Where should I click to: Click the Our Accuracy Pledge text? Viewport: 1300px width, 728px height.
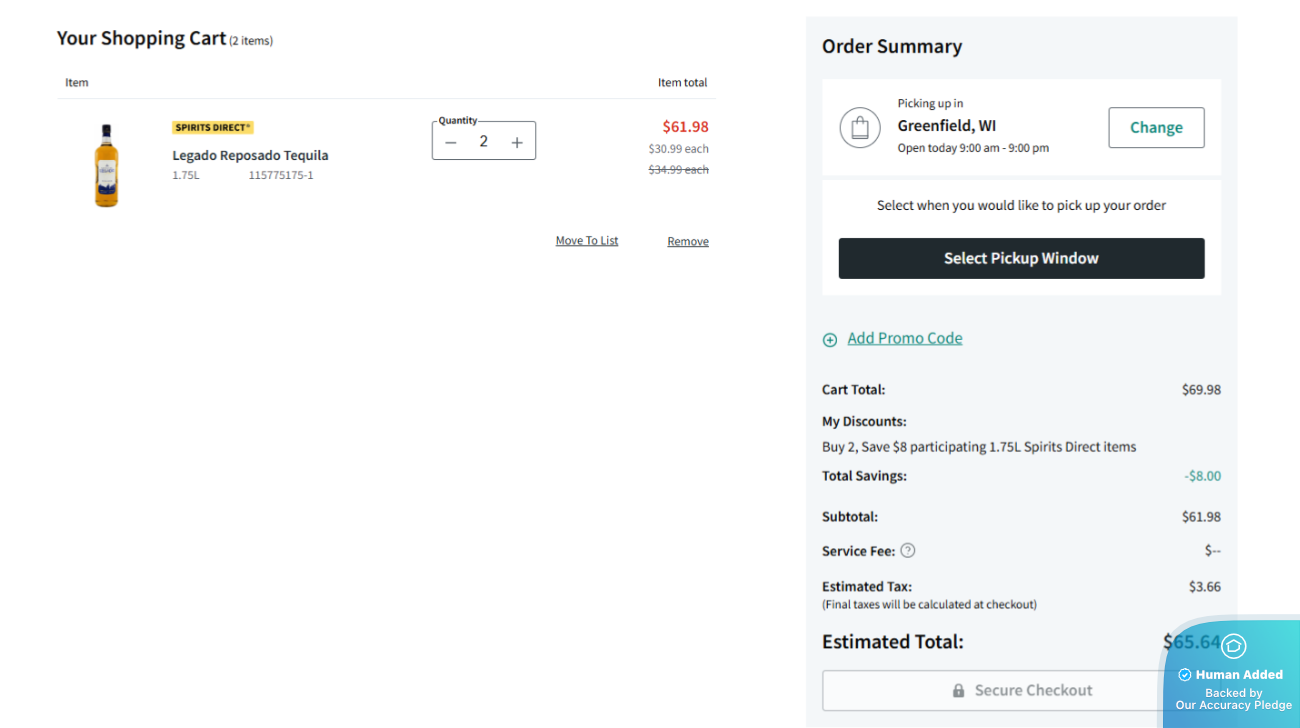coord(1233,705)
